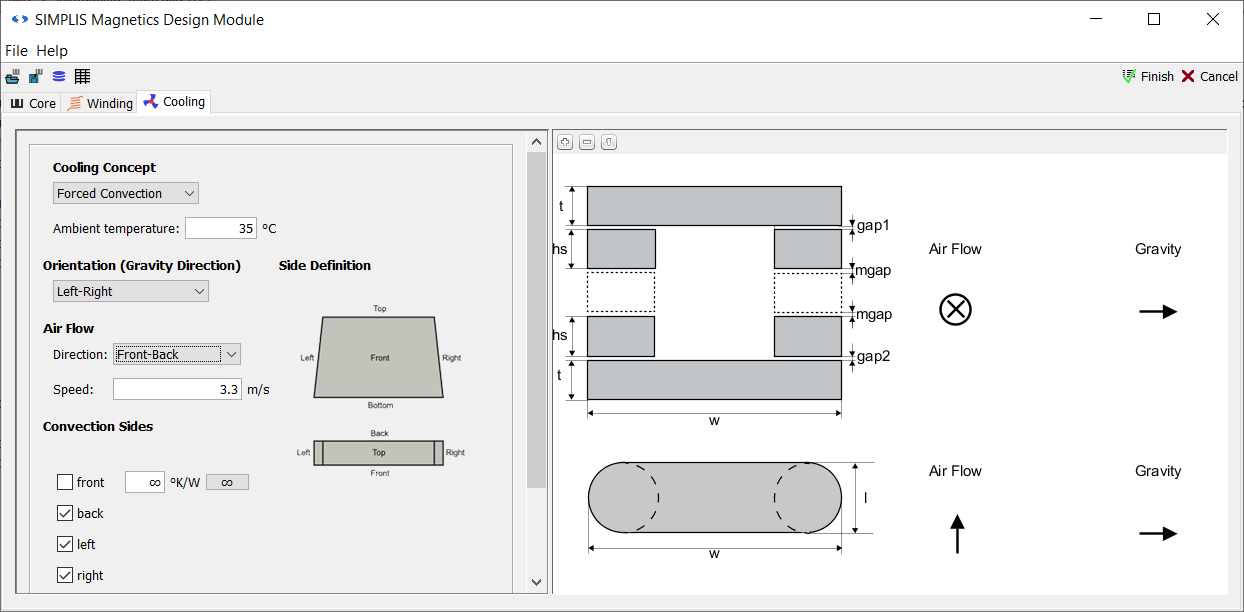The width and height of the screenshot is (1244, 612).
Task: Zoom out of the core diagram
Action: coord(587,142)
